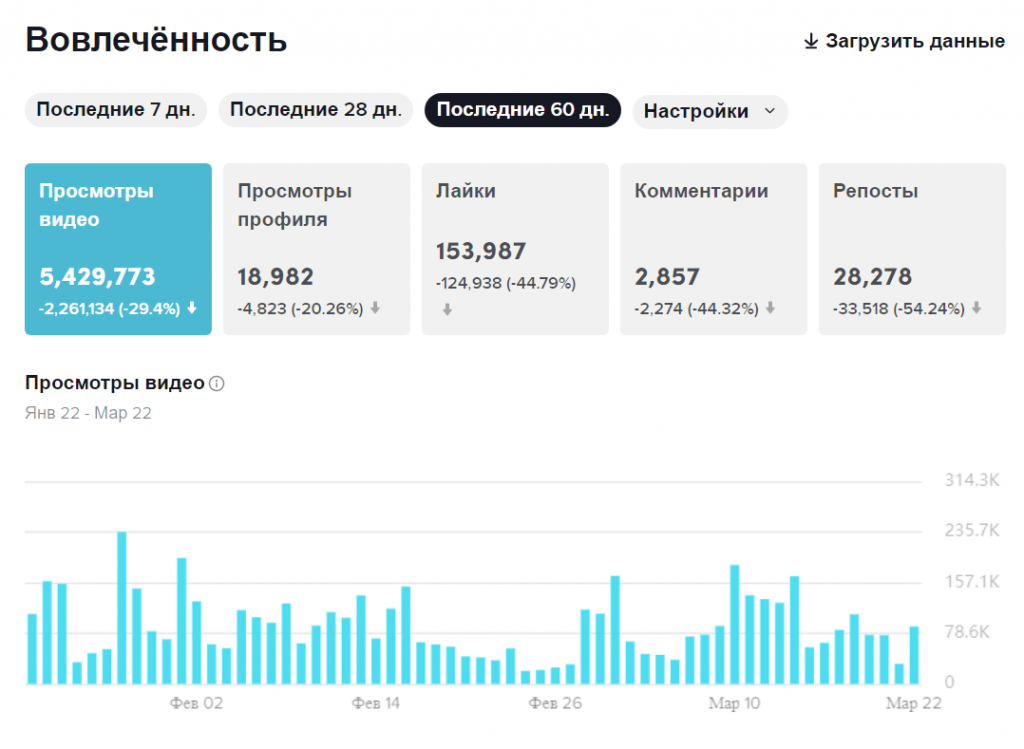The image size is (1024, 749).
Task: Click the last chart bar at Мар 22
Action: (x=914, y=655)
